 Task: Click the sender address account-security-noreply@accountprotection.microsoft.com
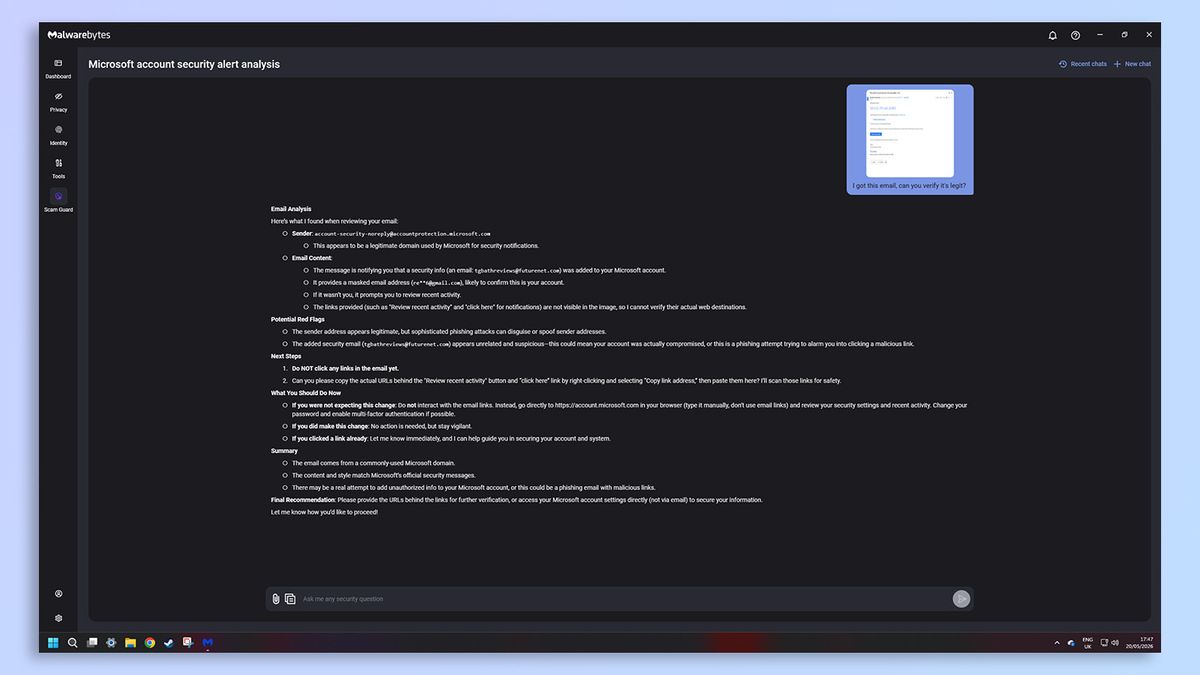point(402,233)
